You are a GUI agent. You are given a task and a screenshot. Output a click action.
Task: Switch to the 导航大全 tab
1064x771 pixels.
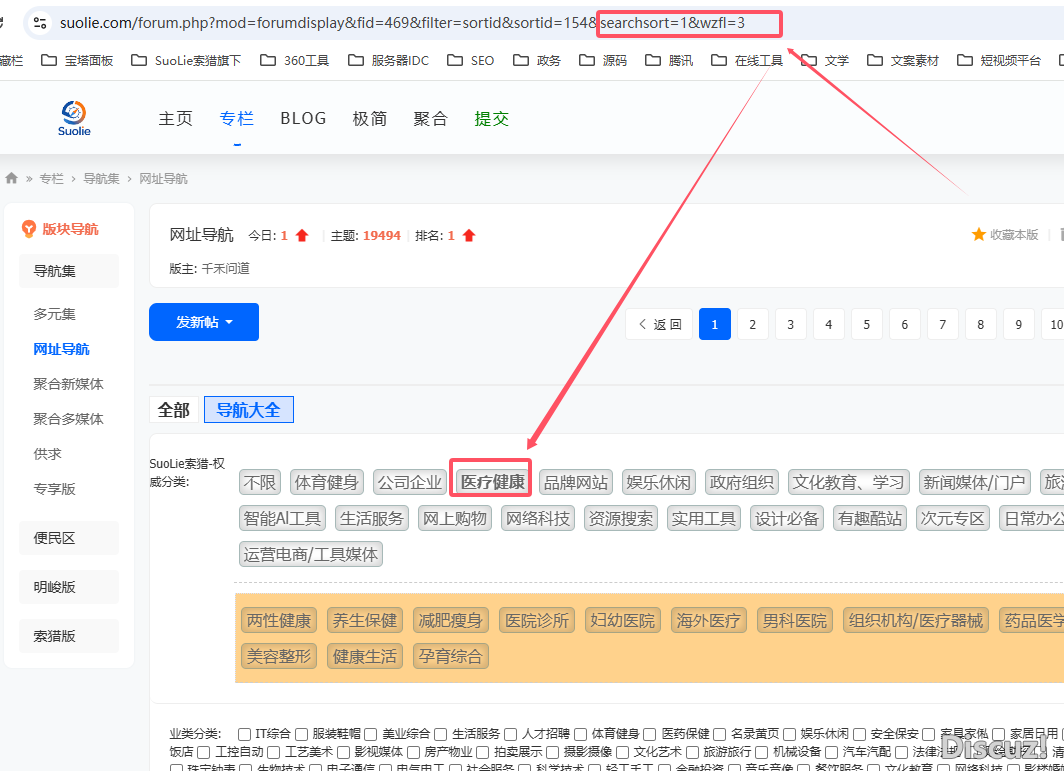[248, 410]
